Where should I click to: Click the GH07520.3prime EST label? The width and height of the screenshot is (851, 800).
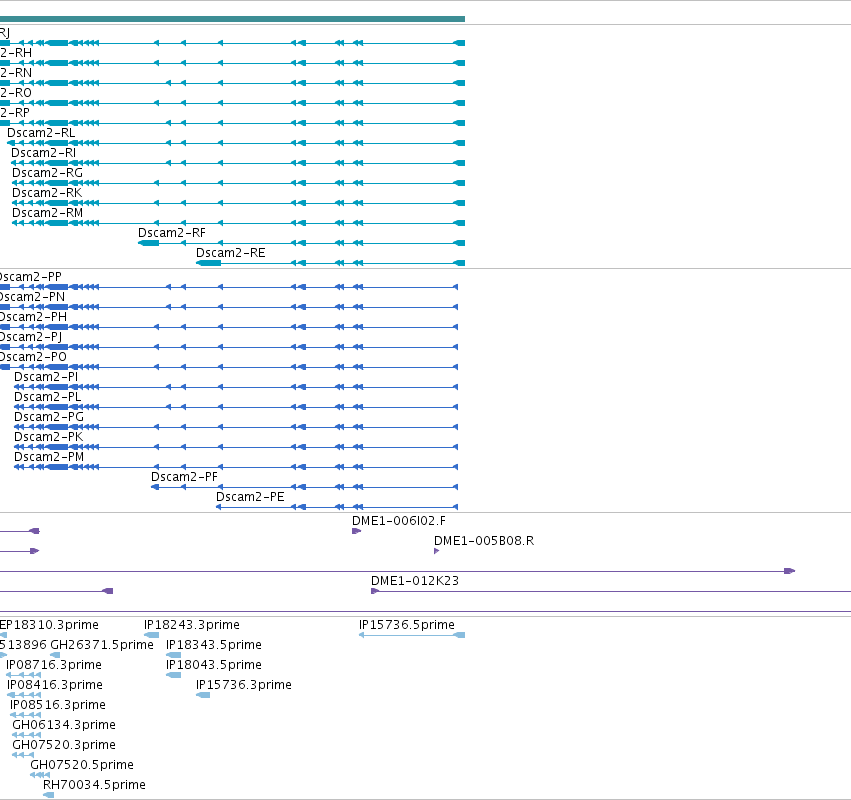pyautogui.click(x=64, y=746)
